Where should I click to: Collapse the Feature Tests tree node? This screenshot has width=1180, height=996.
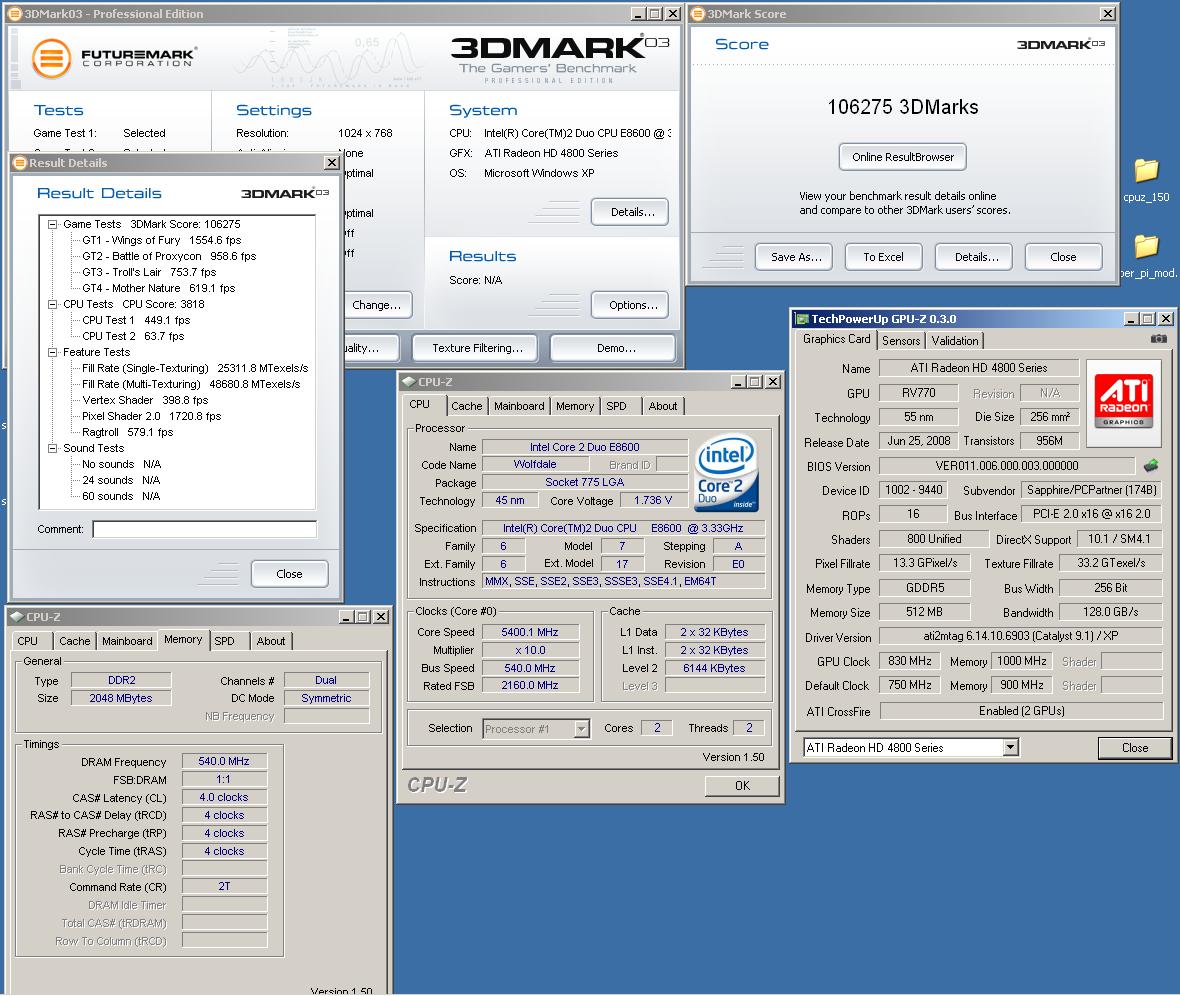click(53, 352)
